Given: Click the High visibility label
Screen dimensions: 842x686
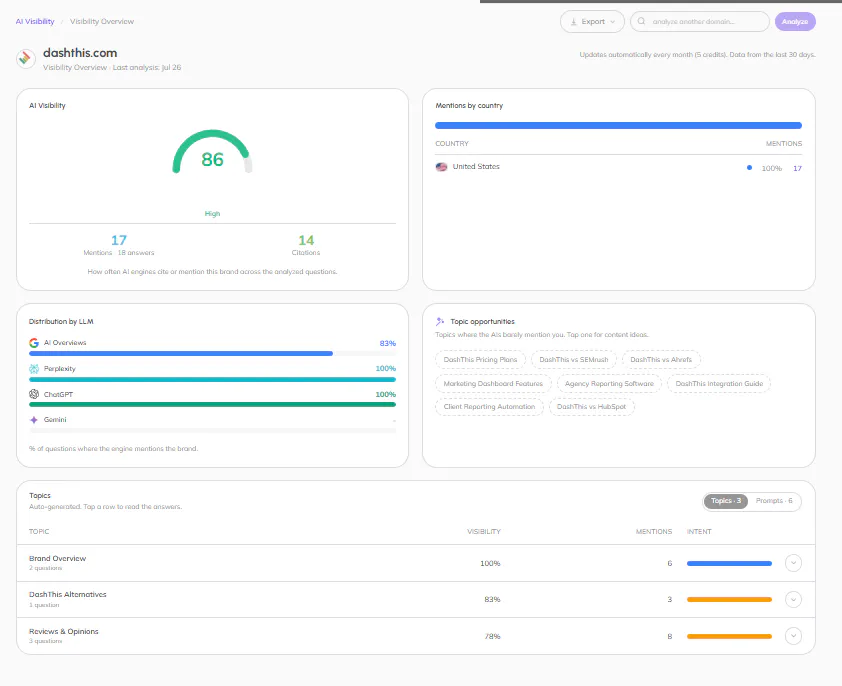Looking at the screenshot, I should [x=212, y=214].
